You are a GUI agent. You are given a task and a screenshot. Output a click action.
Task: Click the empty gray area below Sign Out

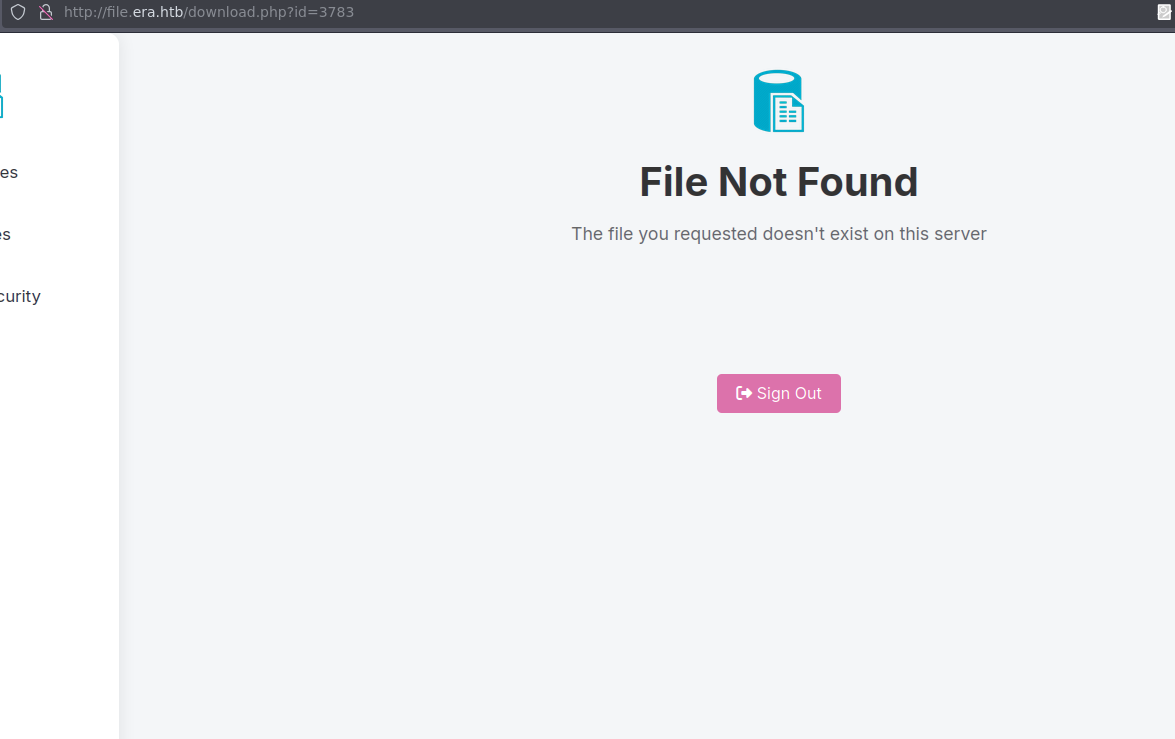[x=778, y=560]
